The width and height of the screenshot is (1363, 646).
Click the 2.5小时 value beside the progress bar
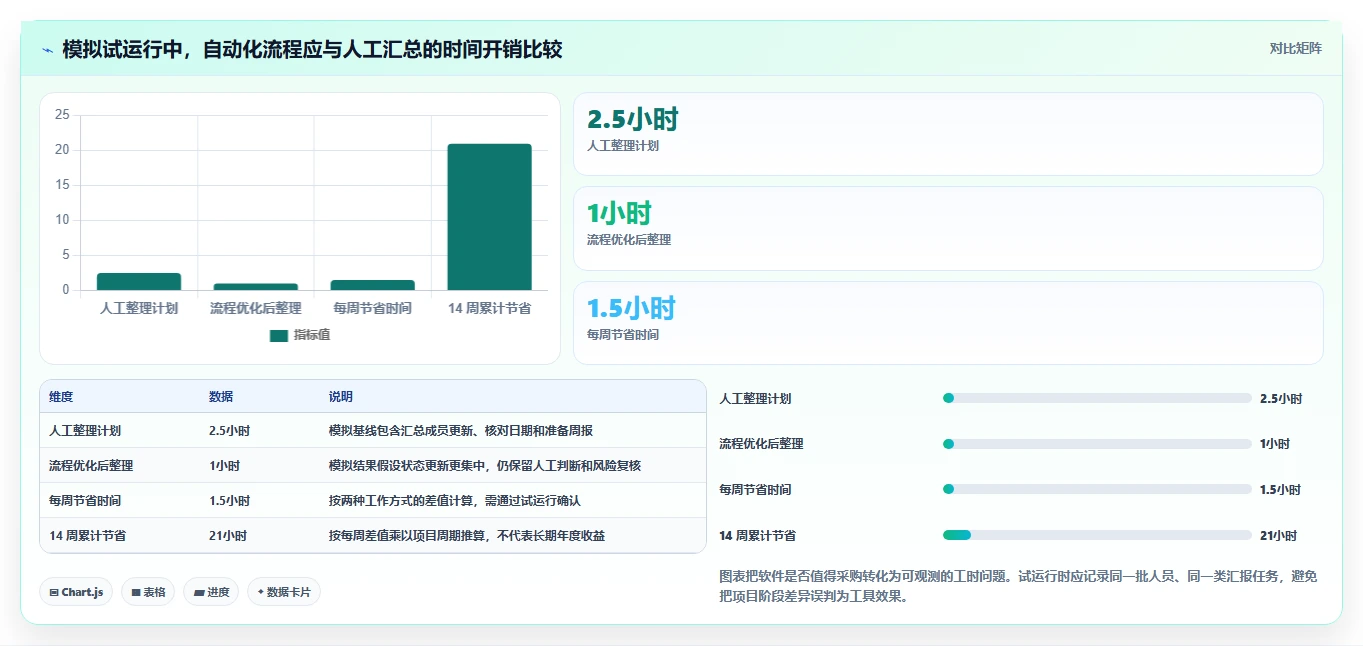click(1281, 398)
